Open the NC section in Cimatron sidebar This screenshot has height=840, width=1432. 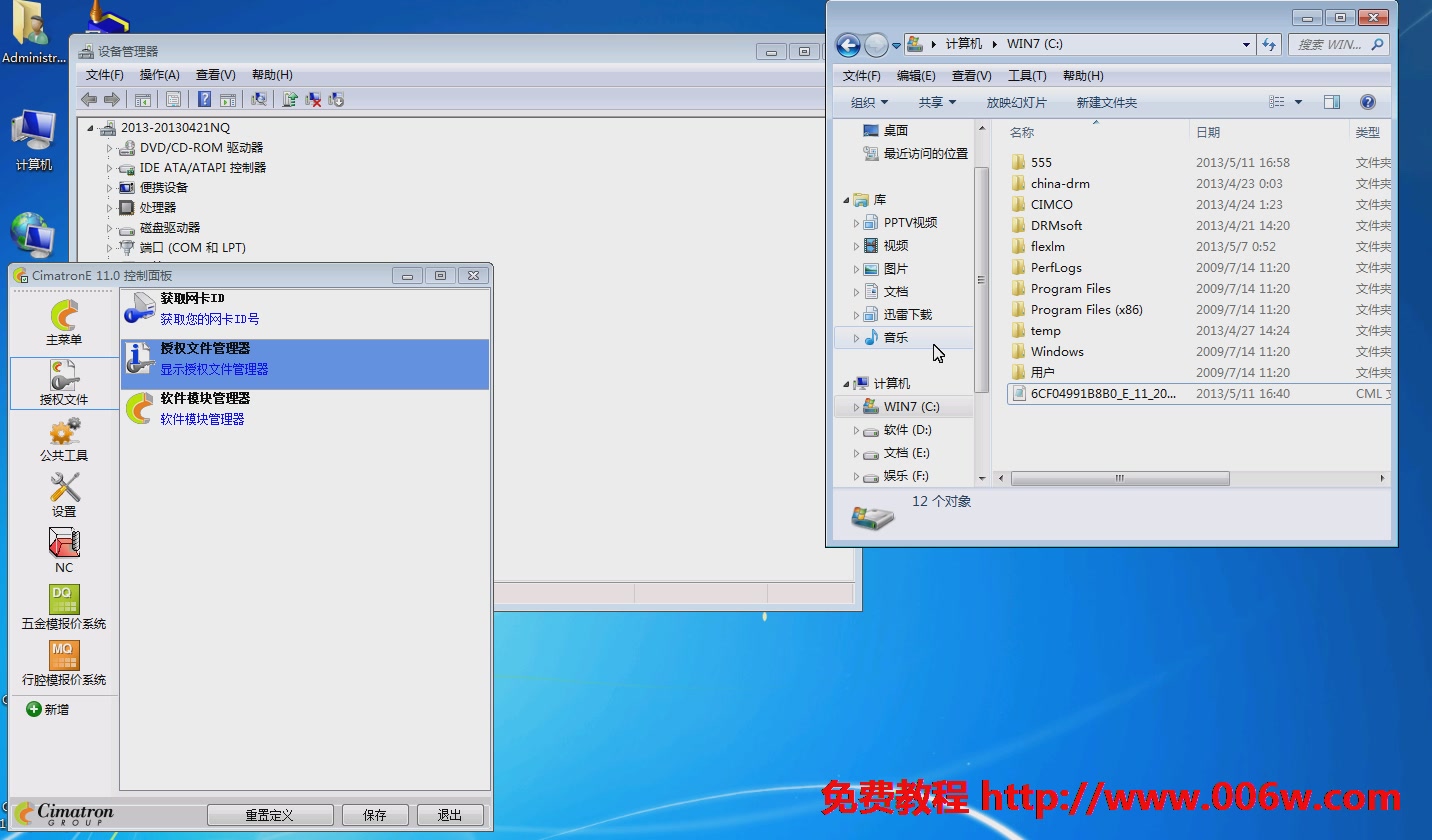pos(64,551)
